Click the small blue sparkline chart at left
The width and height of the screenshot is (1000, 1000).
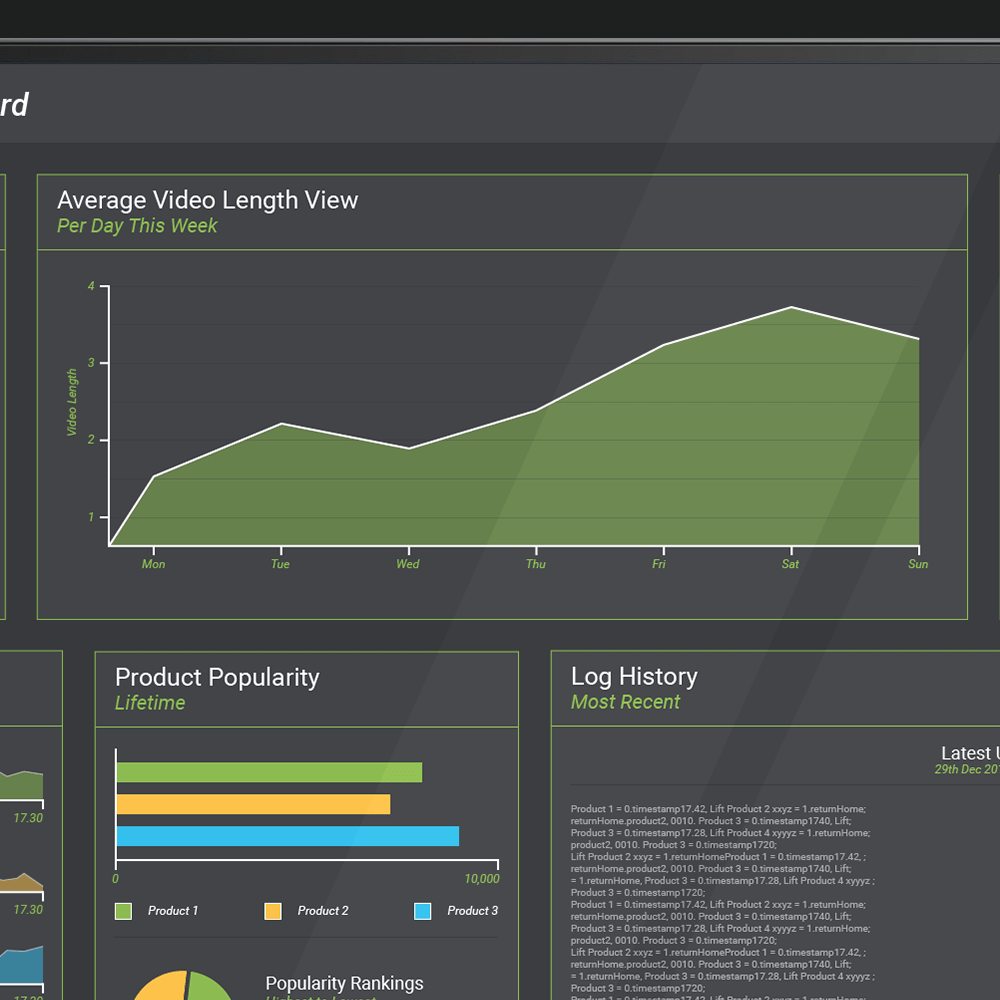[x=22, y=965]
